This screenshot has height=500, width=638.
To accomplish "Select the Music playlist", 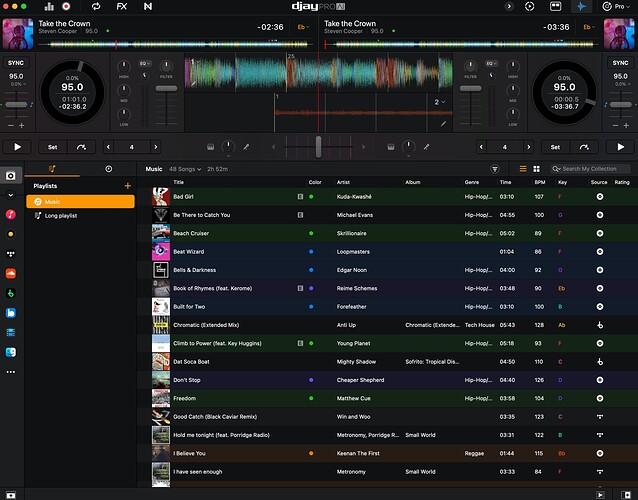I will [80, 201].
